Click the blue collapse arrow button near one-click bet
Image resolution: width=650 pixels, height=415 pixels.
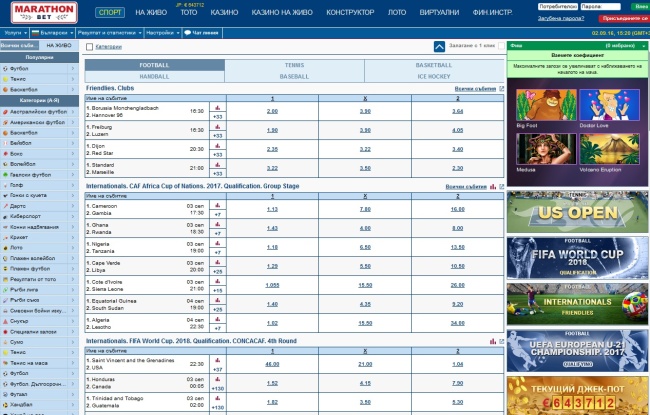(439, 46)
